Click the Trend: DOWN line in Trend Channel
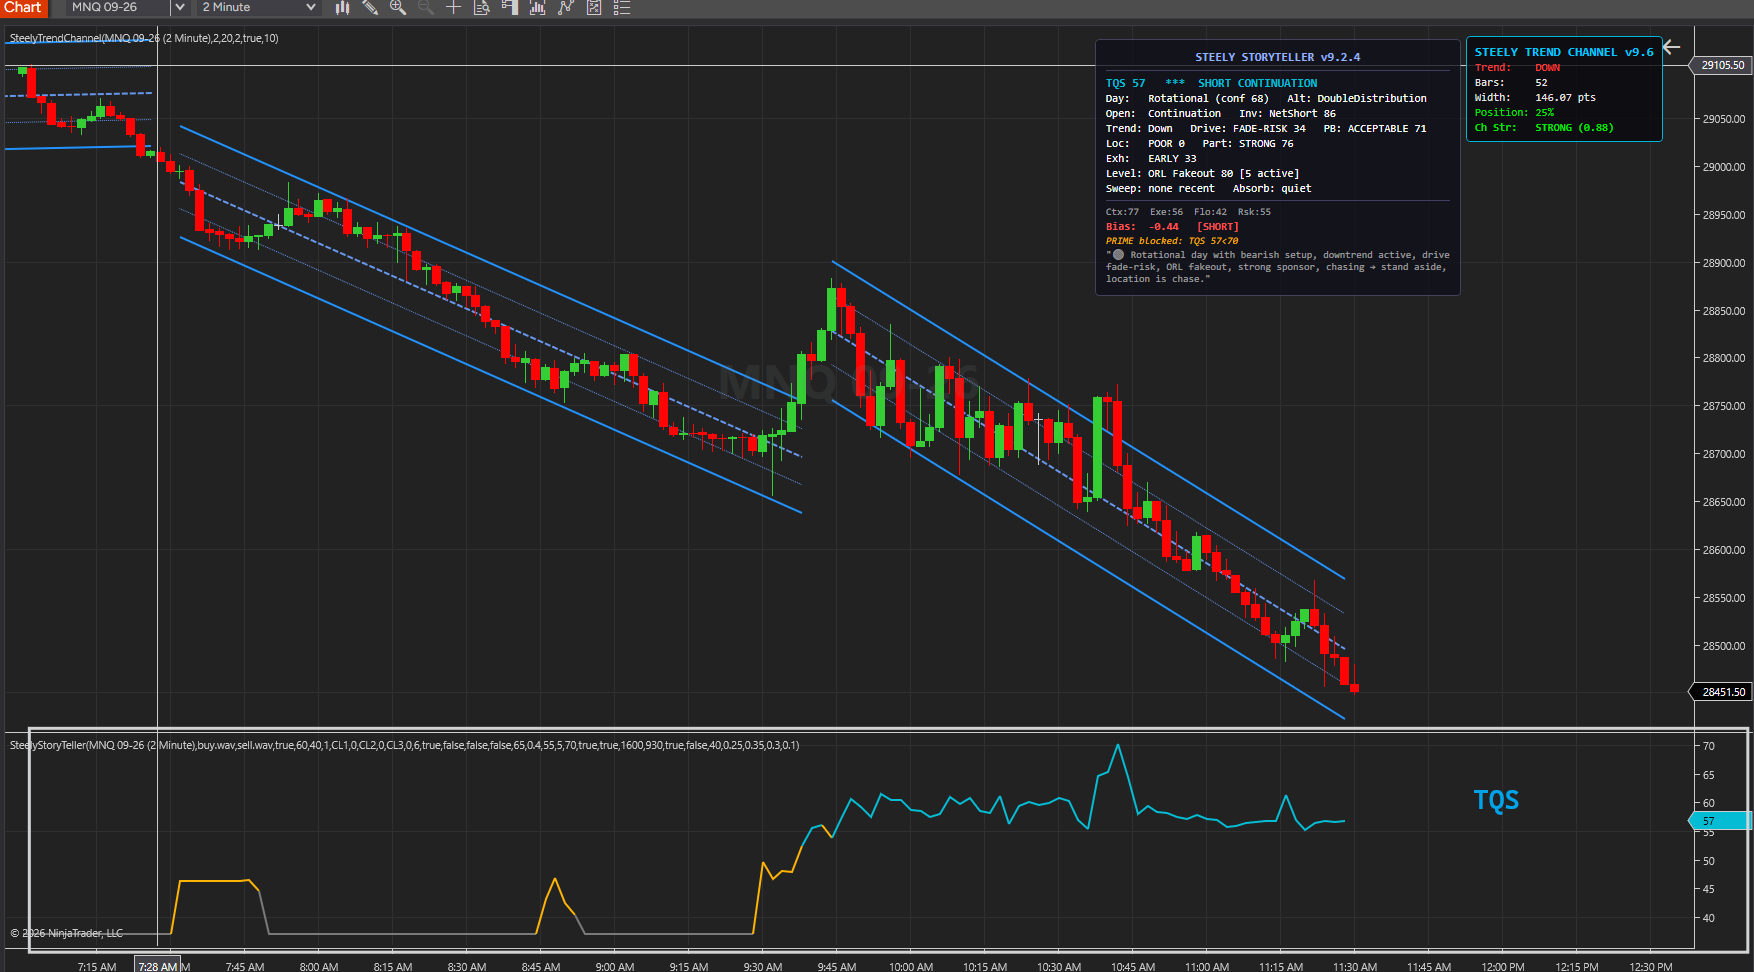 1517,68
